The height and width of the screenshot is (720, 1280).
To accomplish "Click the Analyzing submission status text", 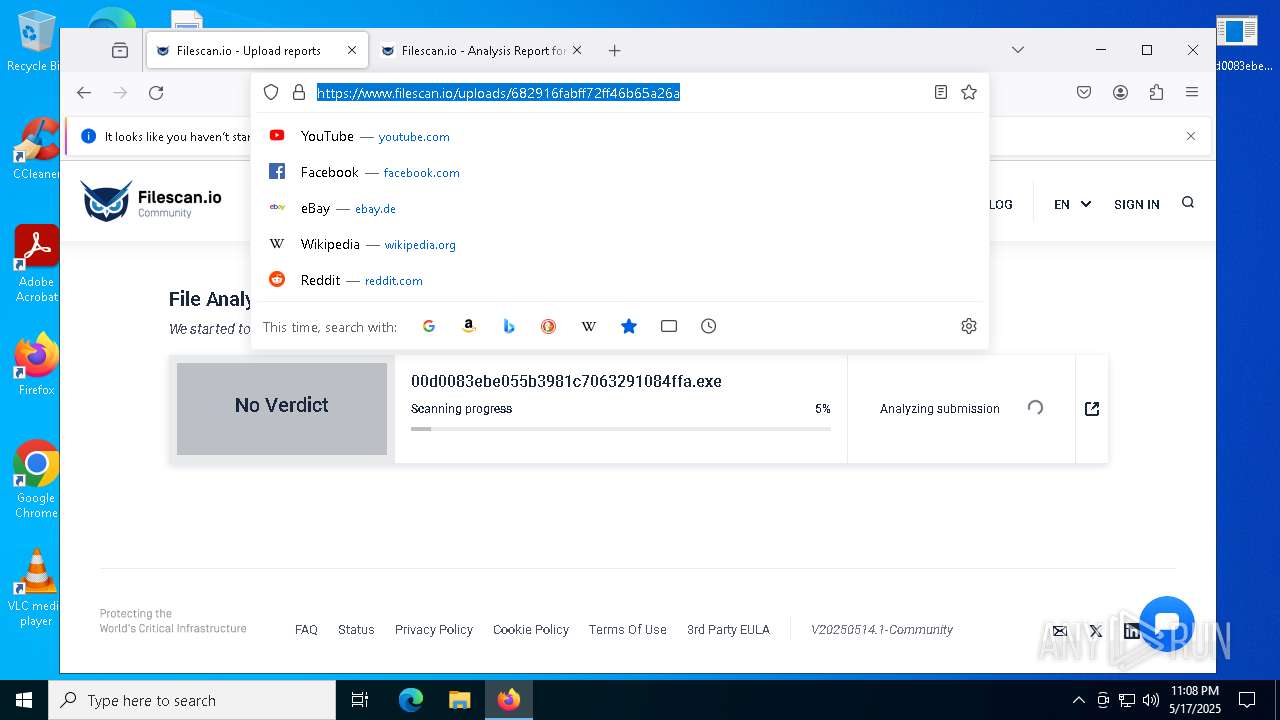I will 940,408.
